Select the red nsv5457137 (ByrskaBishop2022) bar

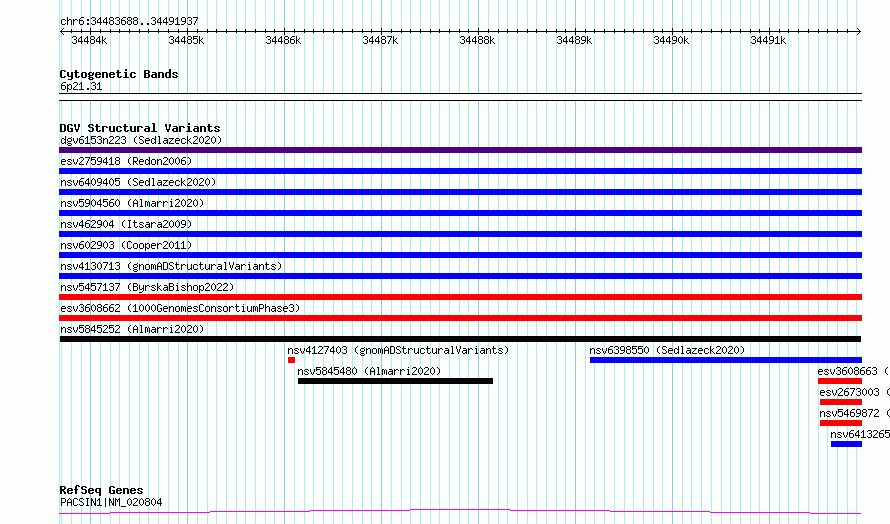460,297
